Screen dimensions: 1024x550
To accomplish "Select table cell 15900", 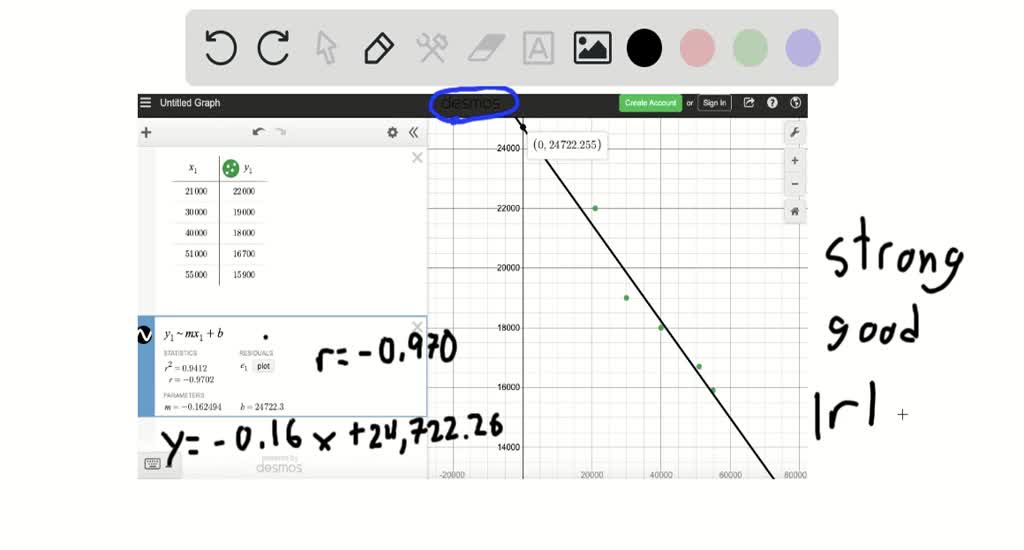I will [244, 275].
